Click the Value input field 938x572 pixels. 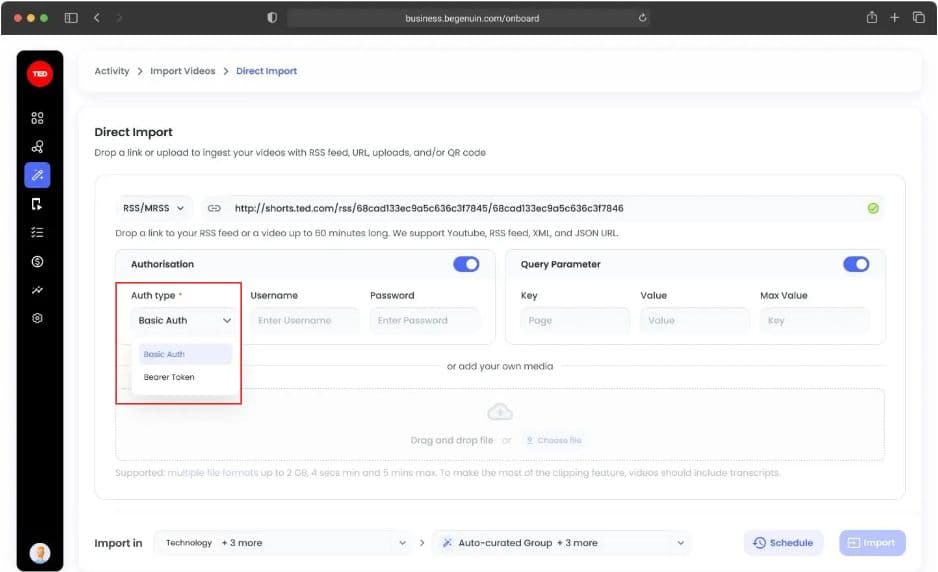tap(695, 321)
